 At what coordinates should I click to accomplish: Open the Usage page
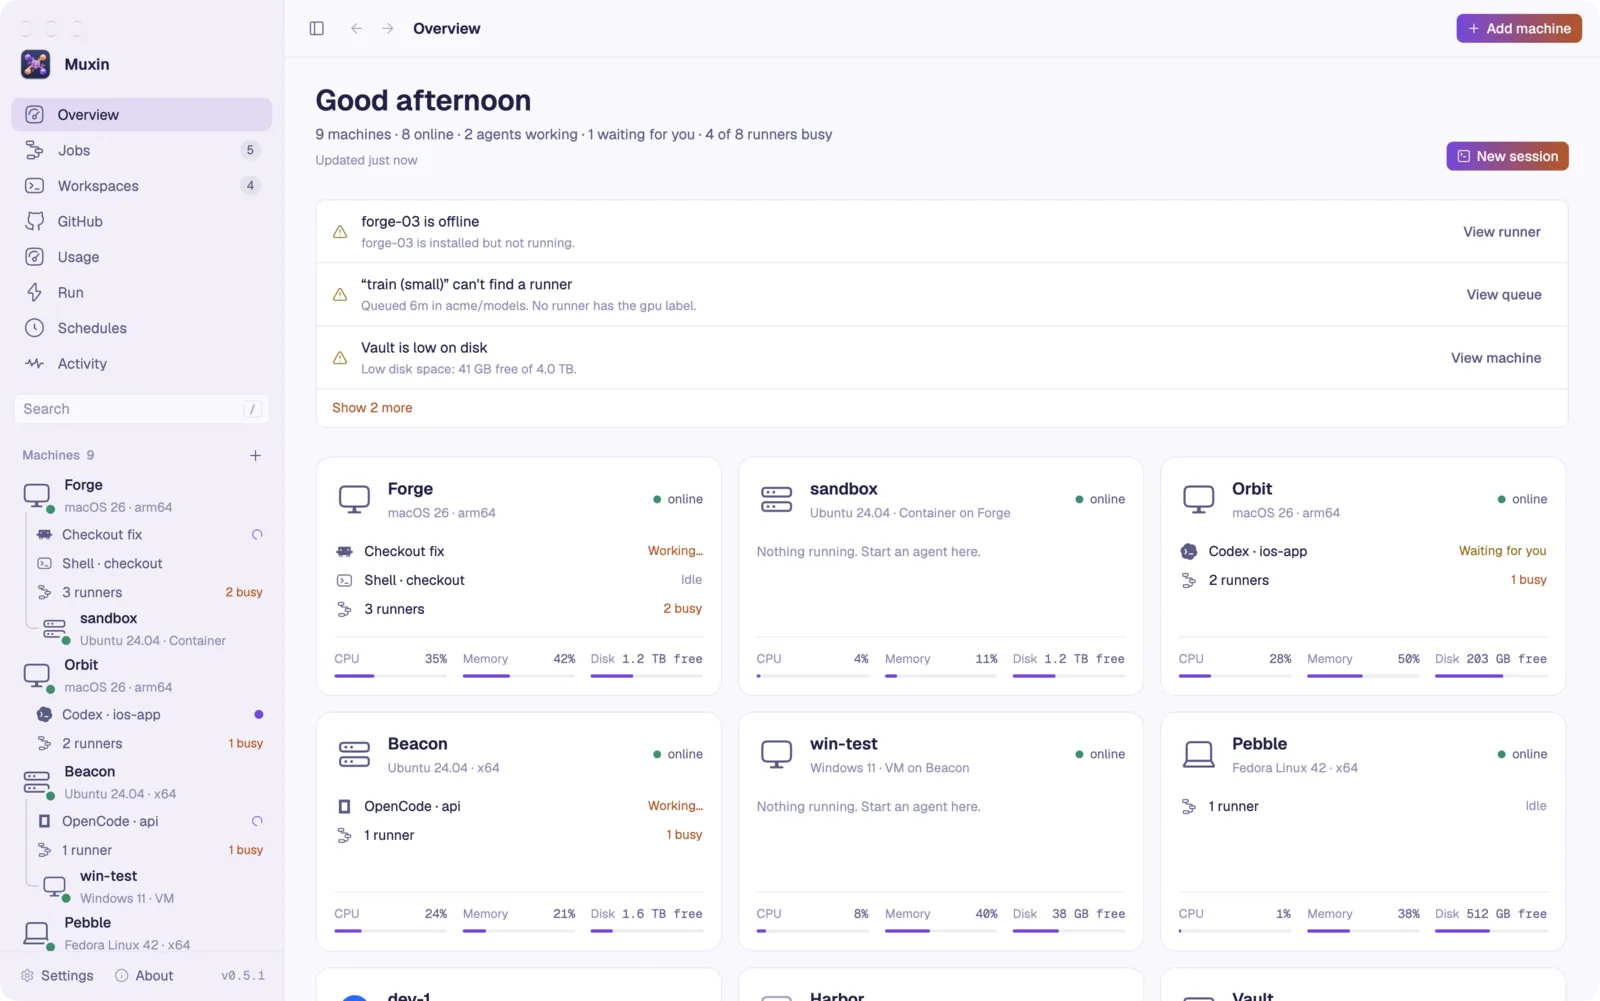pos(142,257)
